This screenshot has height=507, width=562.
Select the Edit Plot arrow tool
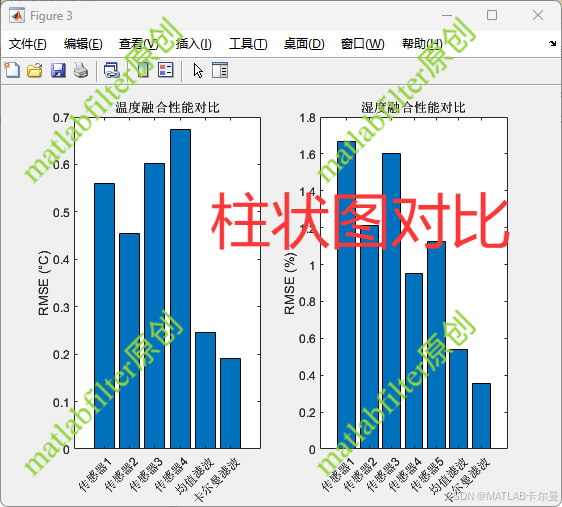pyautogui.click(x=198, y=71)
